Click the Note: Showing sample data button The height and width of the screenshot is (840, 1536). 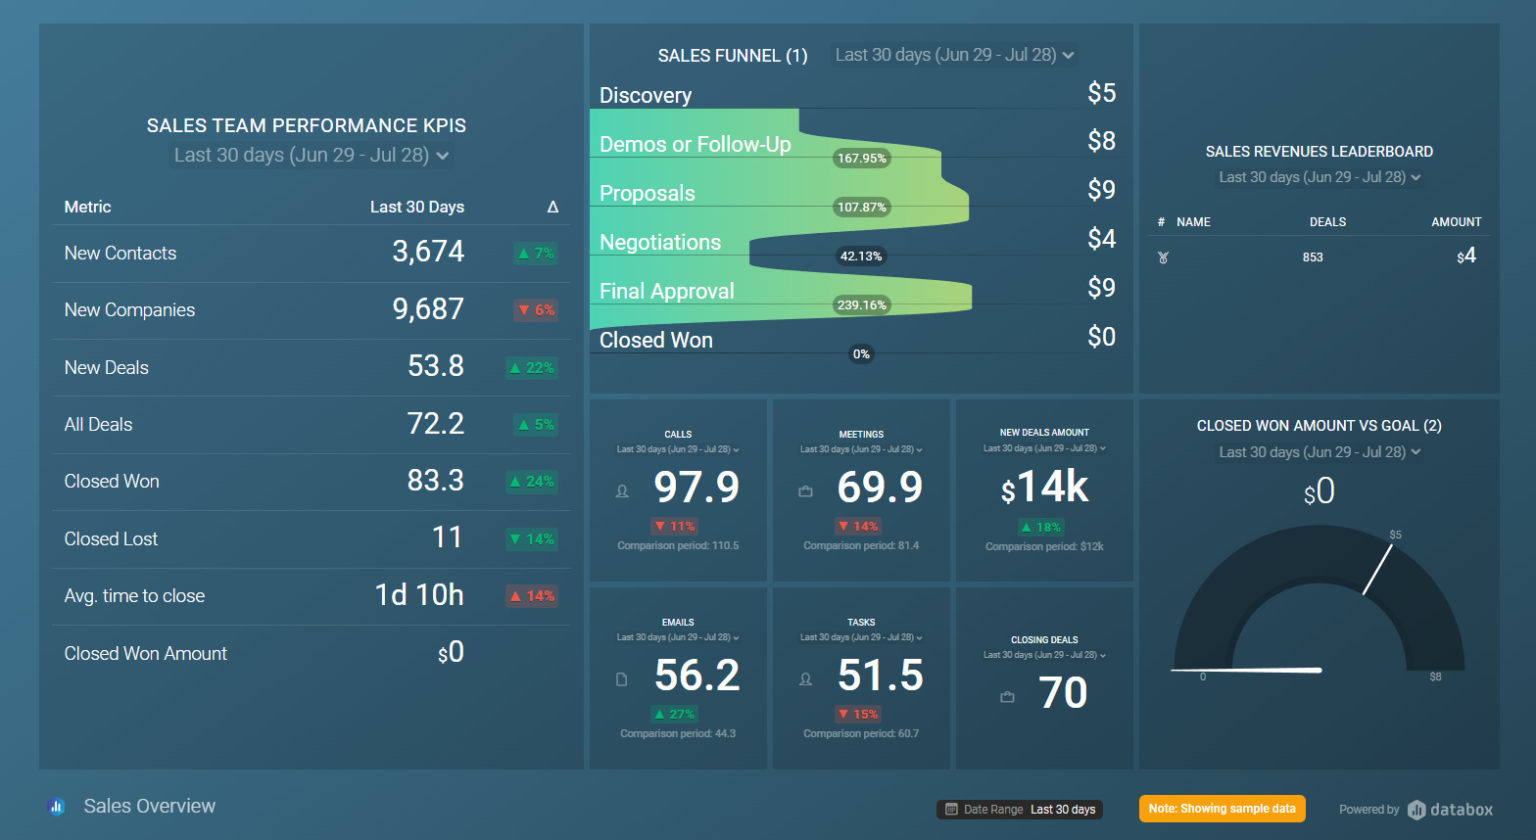1222,808
